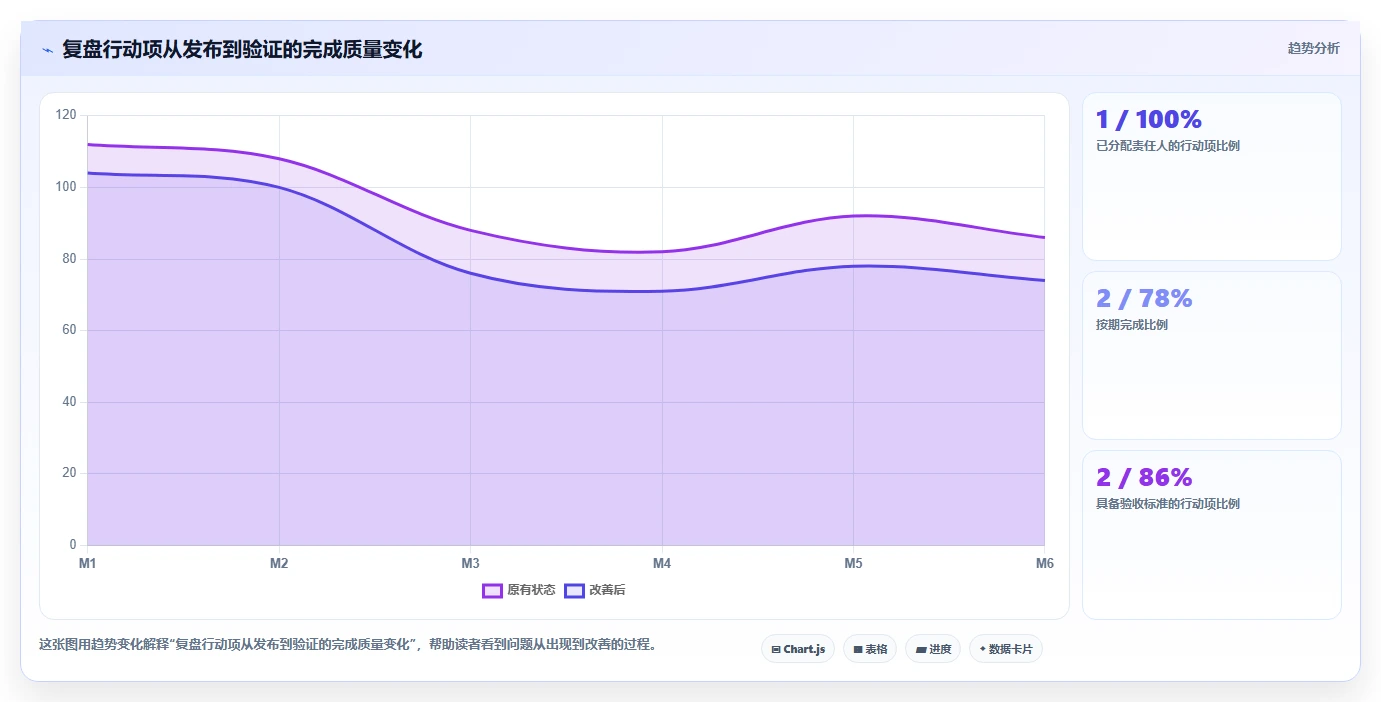
Task: Click the 40 y-axis label
Action: click(69, 402)
